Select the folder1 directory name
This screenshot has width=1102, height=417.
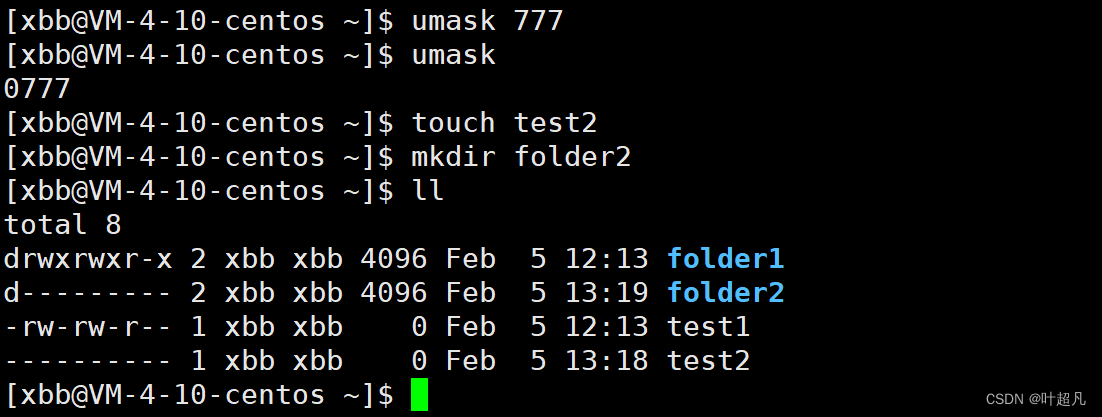pos(725,259)
